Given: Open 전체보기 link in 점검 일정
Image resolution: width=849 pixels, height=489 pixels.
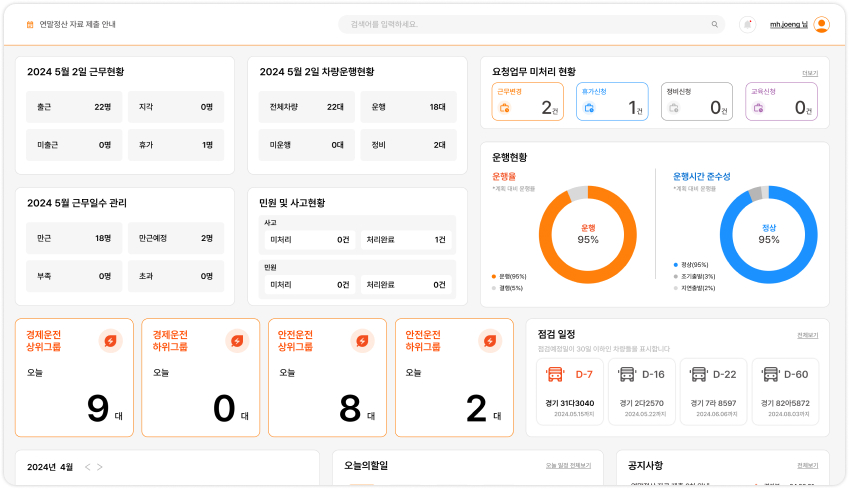Looking at the screenshot, I should point(807,335).
